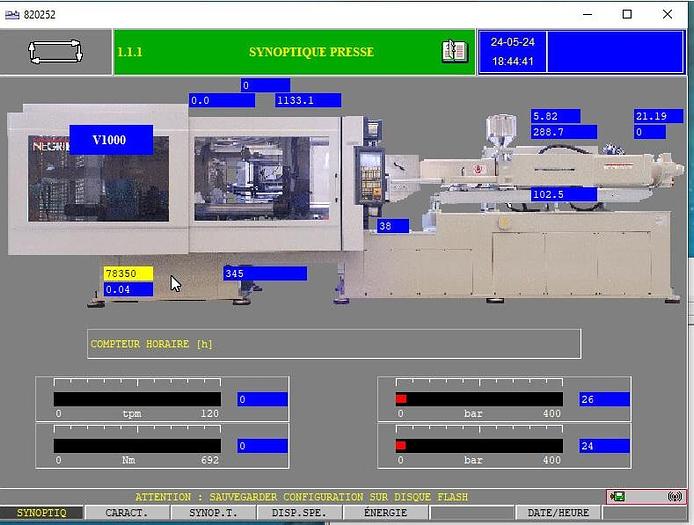The width and height of the screenshot is (694, 525).
Task: Go to the DISP.SPE. tab
Action: click(x=299, y=512)
